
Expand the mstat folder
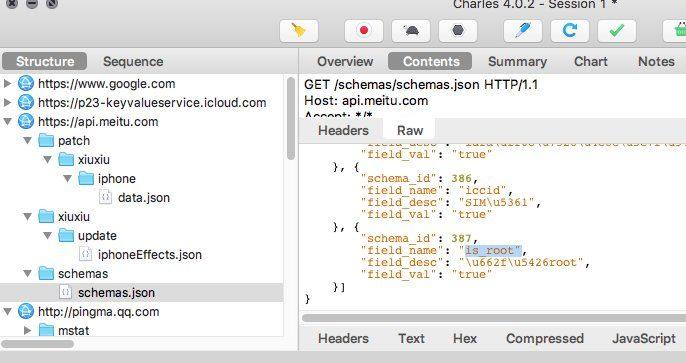(27, 330)
